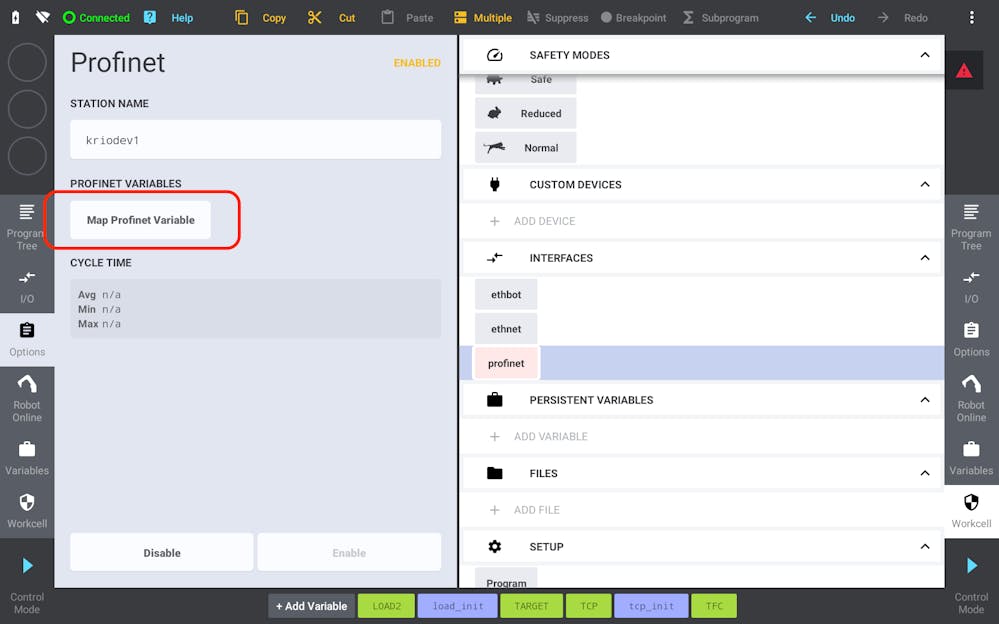Collapse the Interfaces section
This screenshot has height=624, width=999.
(x=924, y=258)
